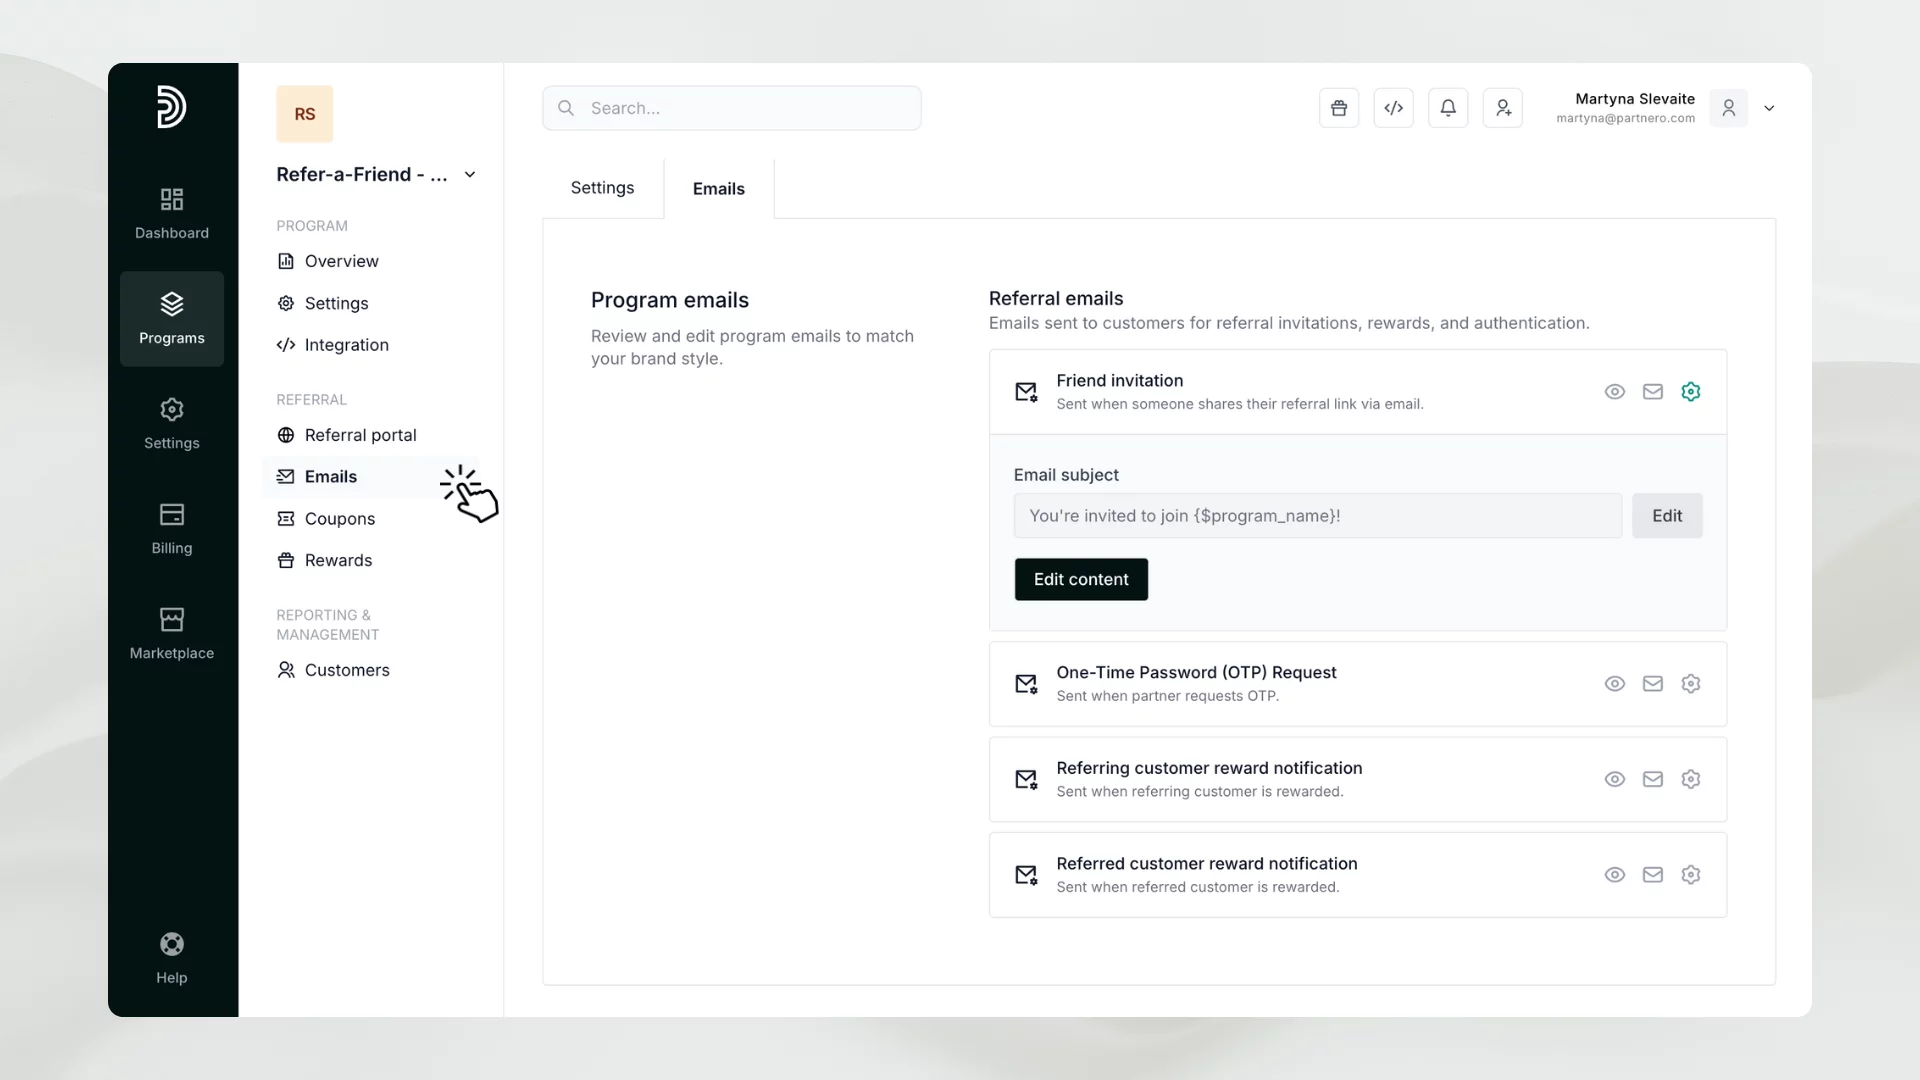Open notifications bell icon
Viewport: 1920px width, 1080px height.
pyautogui.click(x=1448, y=108)
